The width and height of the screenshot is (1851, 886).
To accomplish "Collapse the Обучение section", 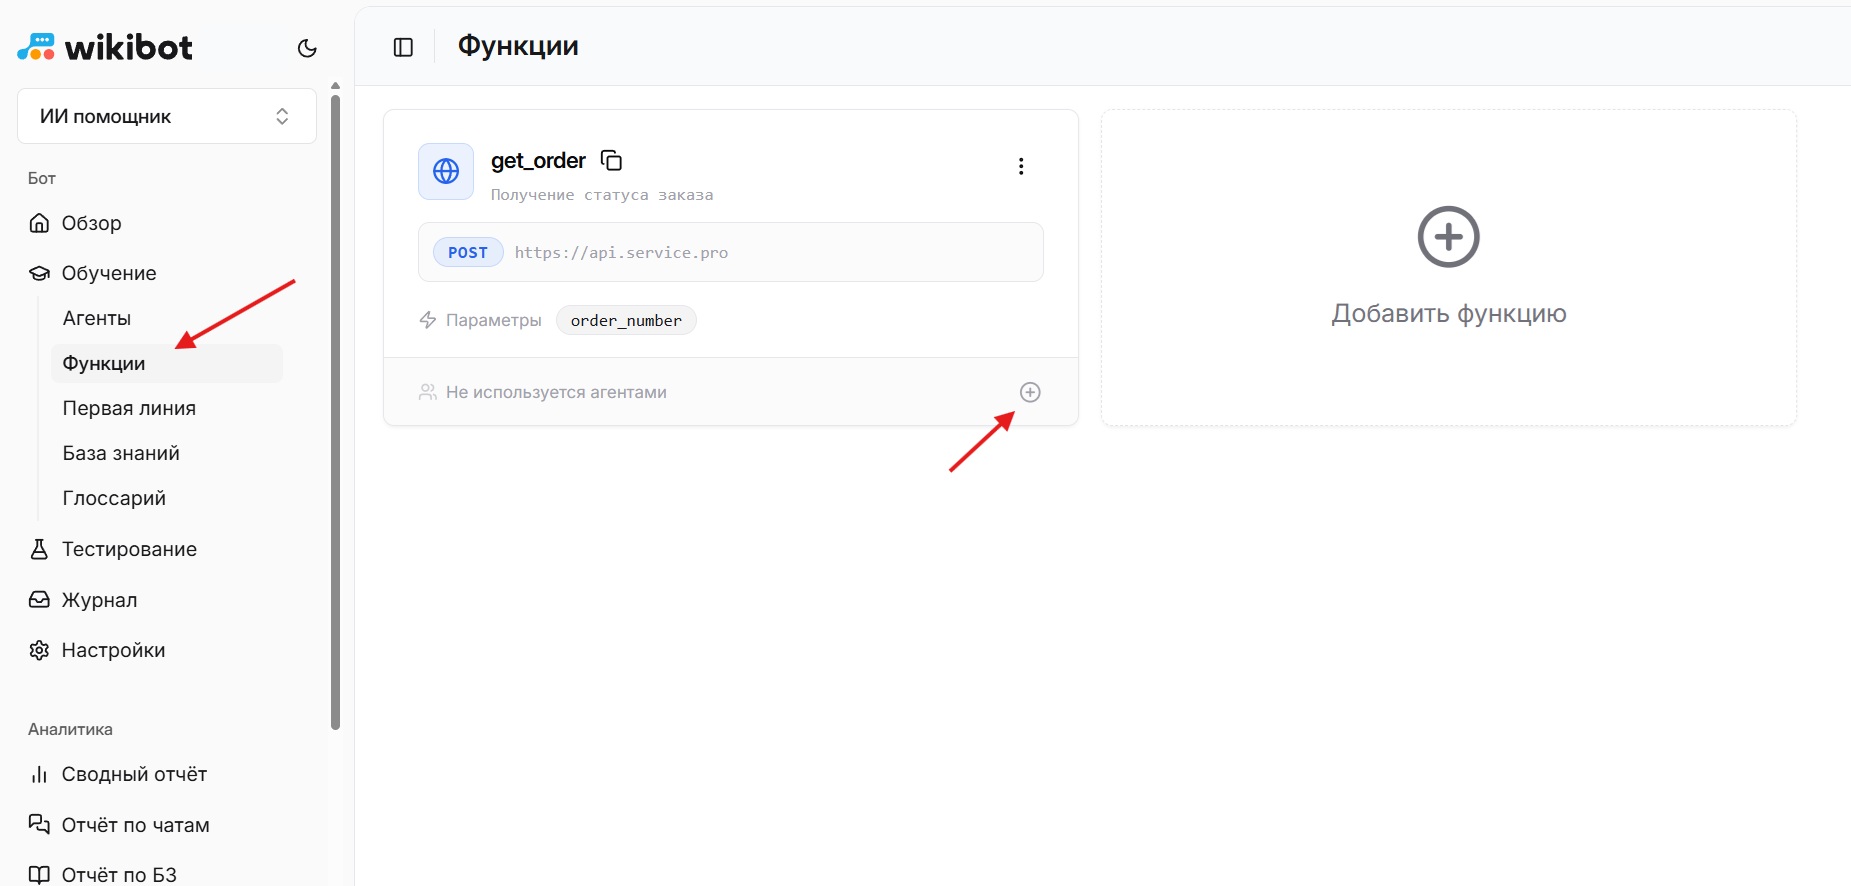I will (x=108, y=273).
